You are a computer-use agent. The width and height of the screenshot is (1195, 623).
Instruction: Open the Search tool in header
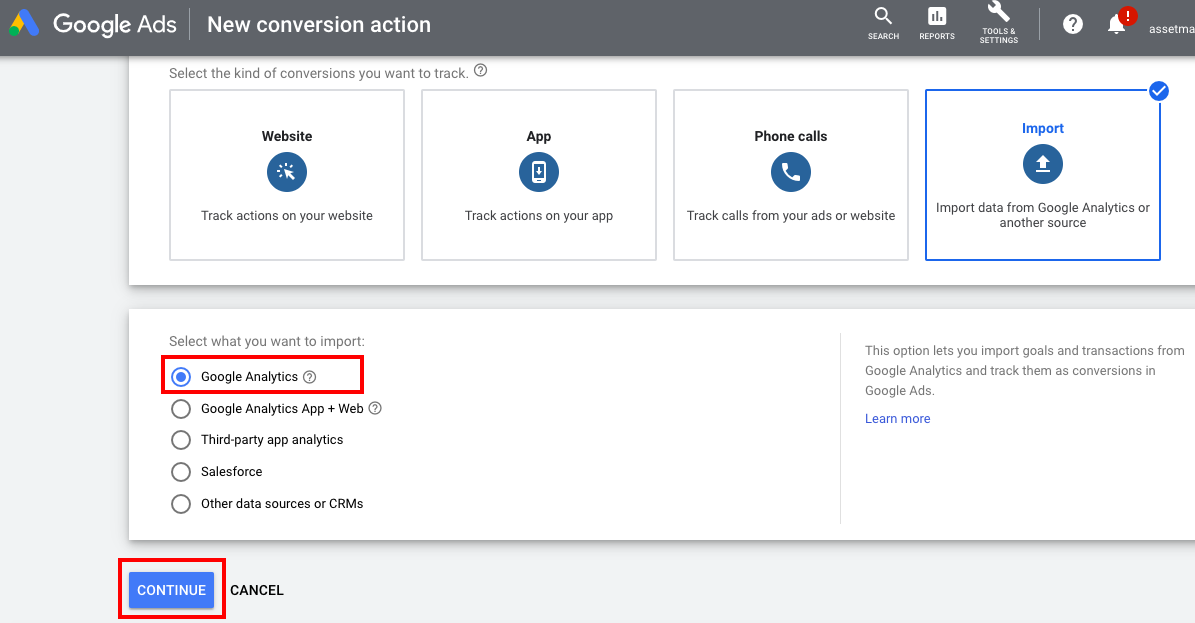tap(883, 22)
